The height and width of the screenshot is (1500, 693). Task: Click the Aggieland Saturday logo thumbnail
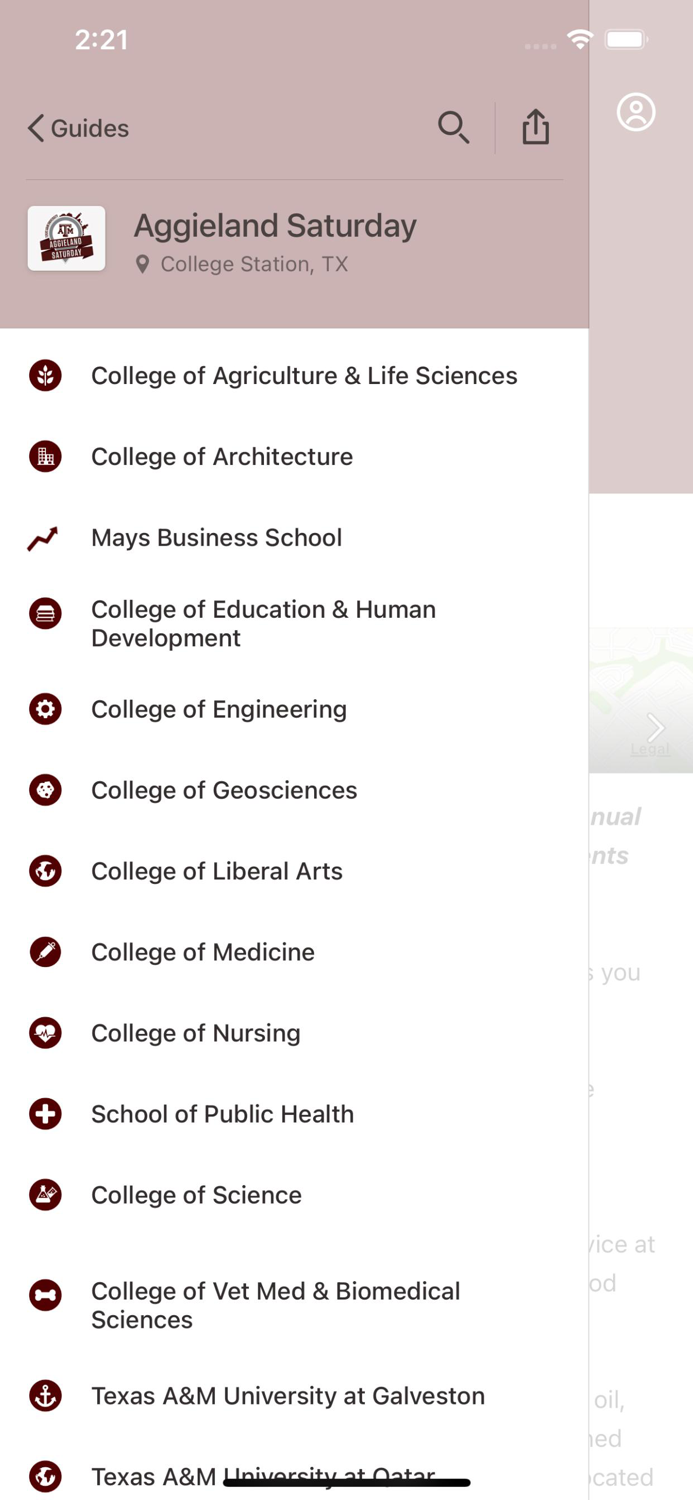click(x=66, y=238)
